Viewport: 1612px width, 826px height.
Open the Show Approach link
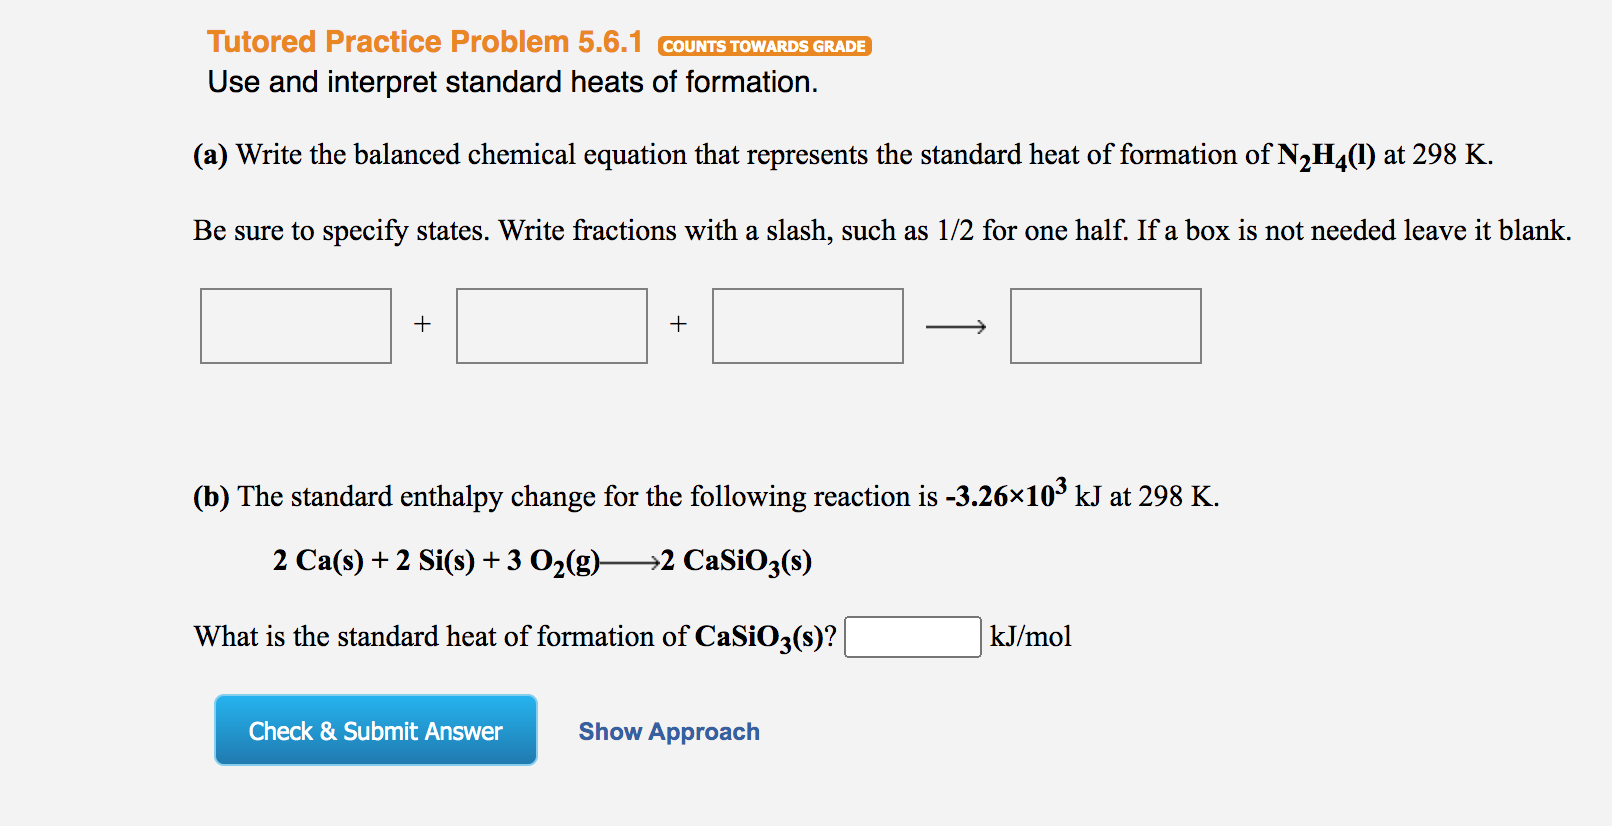(x=668, y=731)
